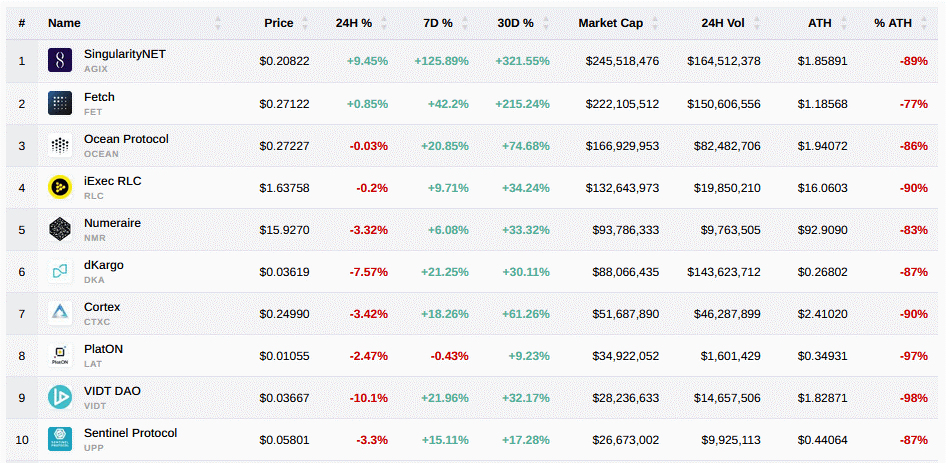Click the +321.55% 30D change value
The height and width of the screenshot is (463, 946).
click(522, 61)
